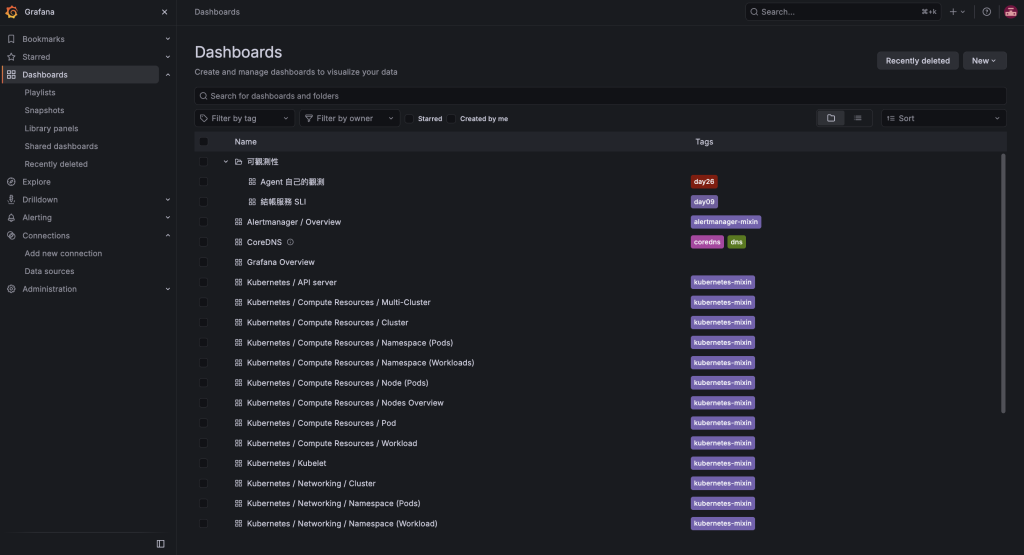Click the Alerting bell icon

pos(11,217)
